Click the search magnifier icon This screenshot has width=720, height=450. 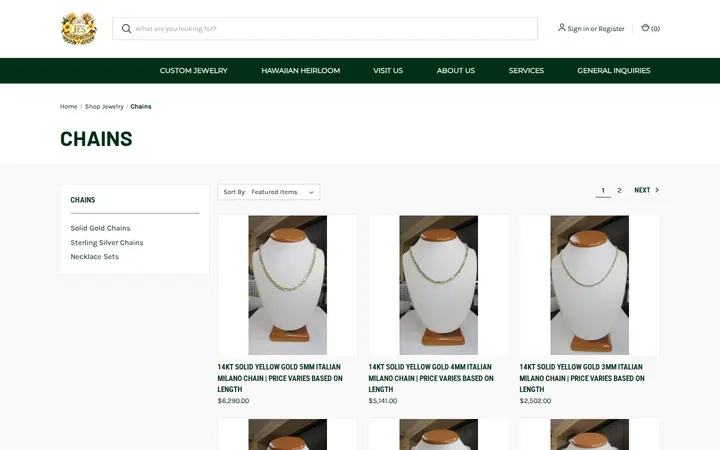tap(126, 29)
